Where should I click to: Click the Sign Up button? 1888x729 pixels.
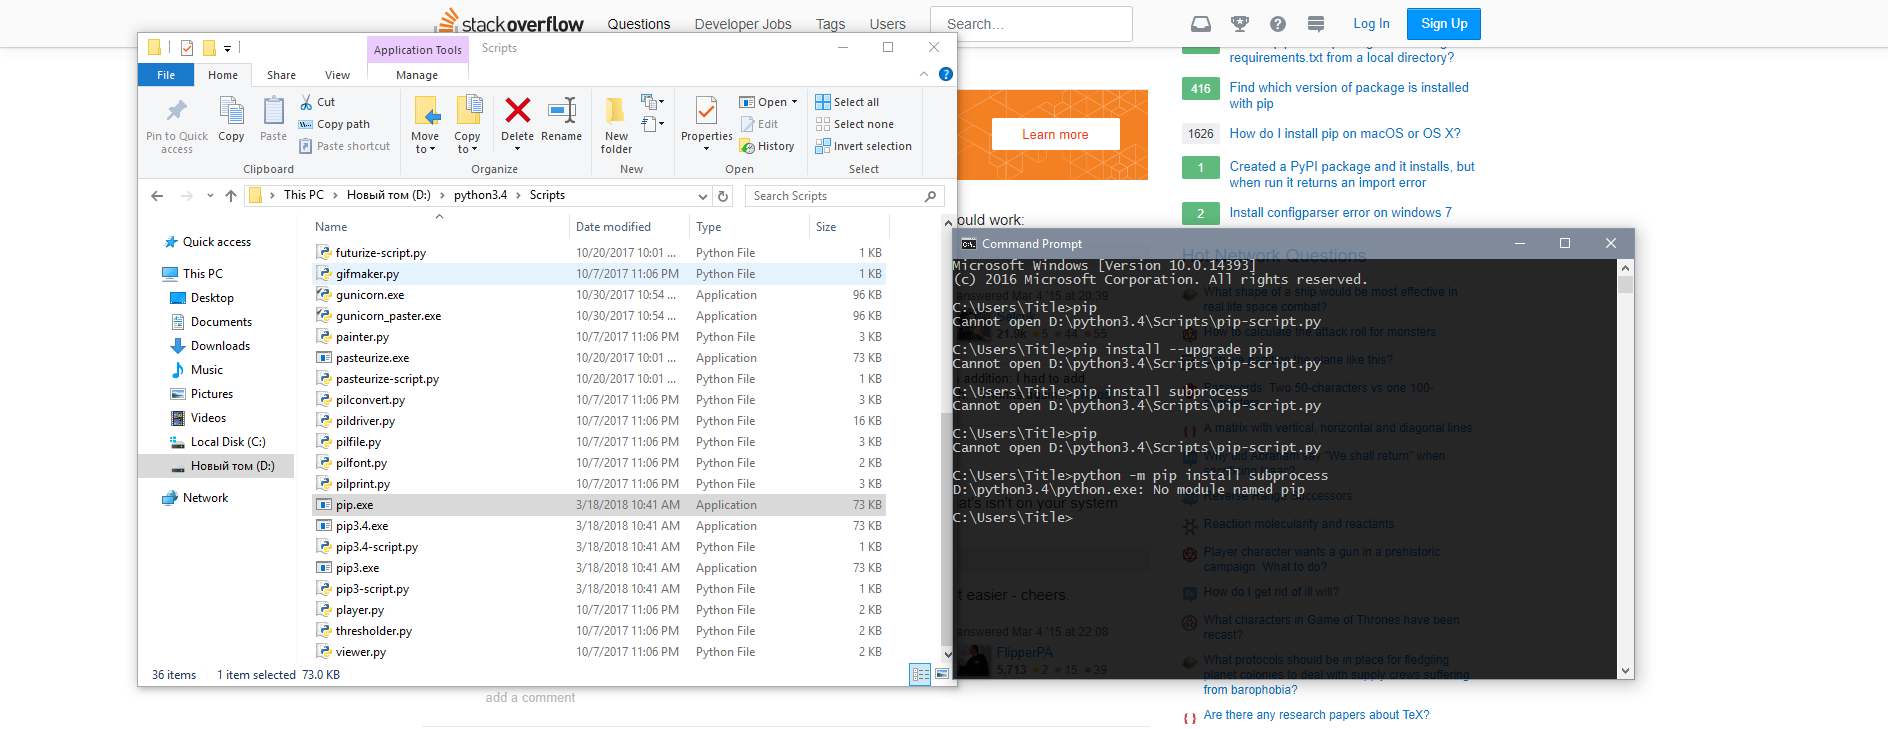tap(1444, 24)
